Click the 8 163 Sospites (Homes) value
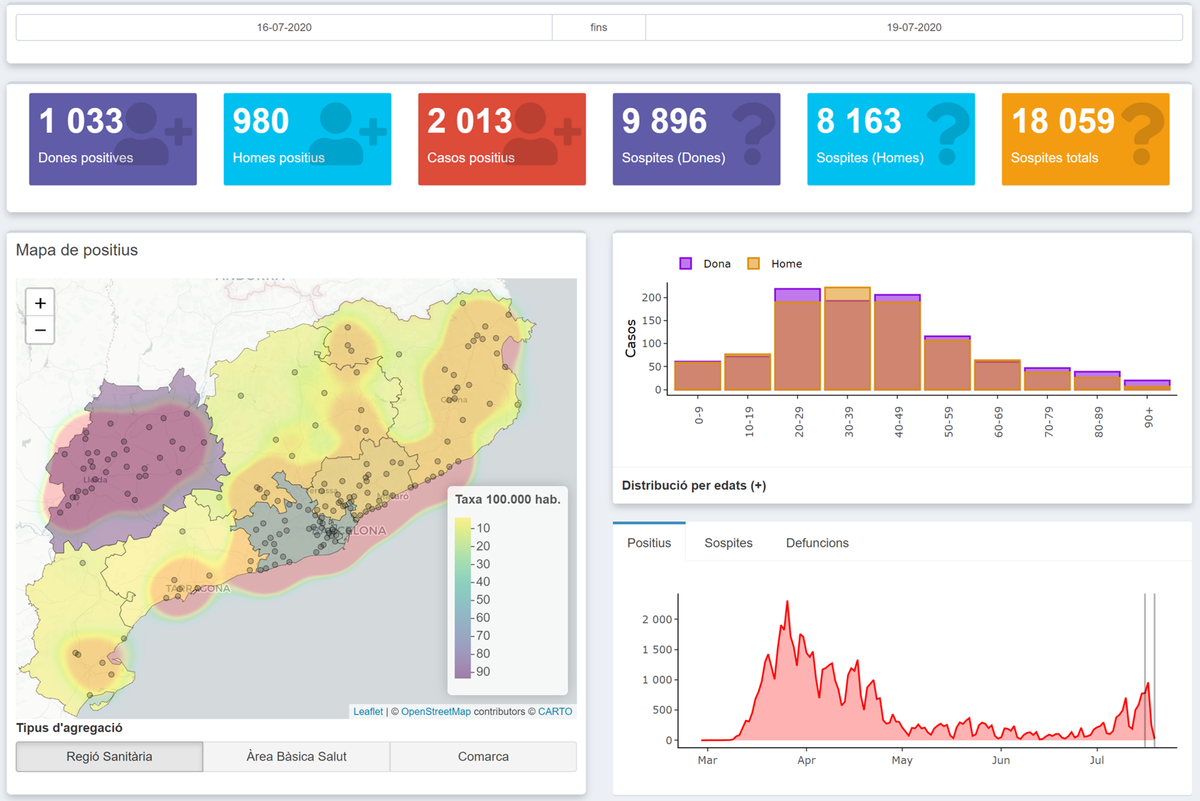1200x801 pixels. coord(859,121)
